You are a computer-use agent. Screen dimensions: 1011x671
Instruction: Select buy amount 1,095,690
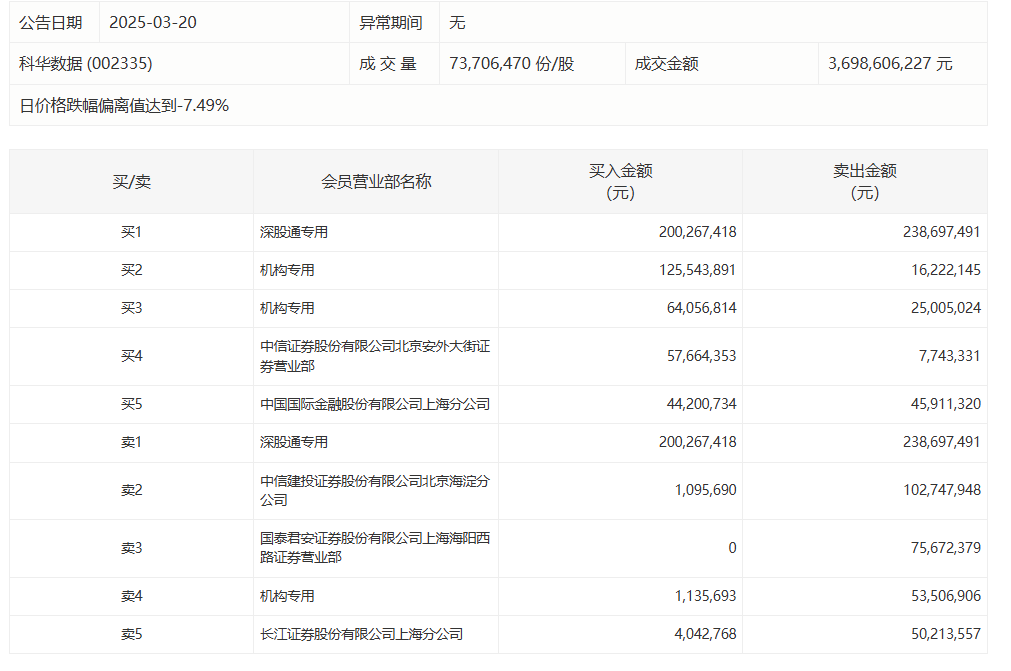point(705,491)
